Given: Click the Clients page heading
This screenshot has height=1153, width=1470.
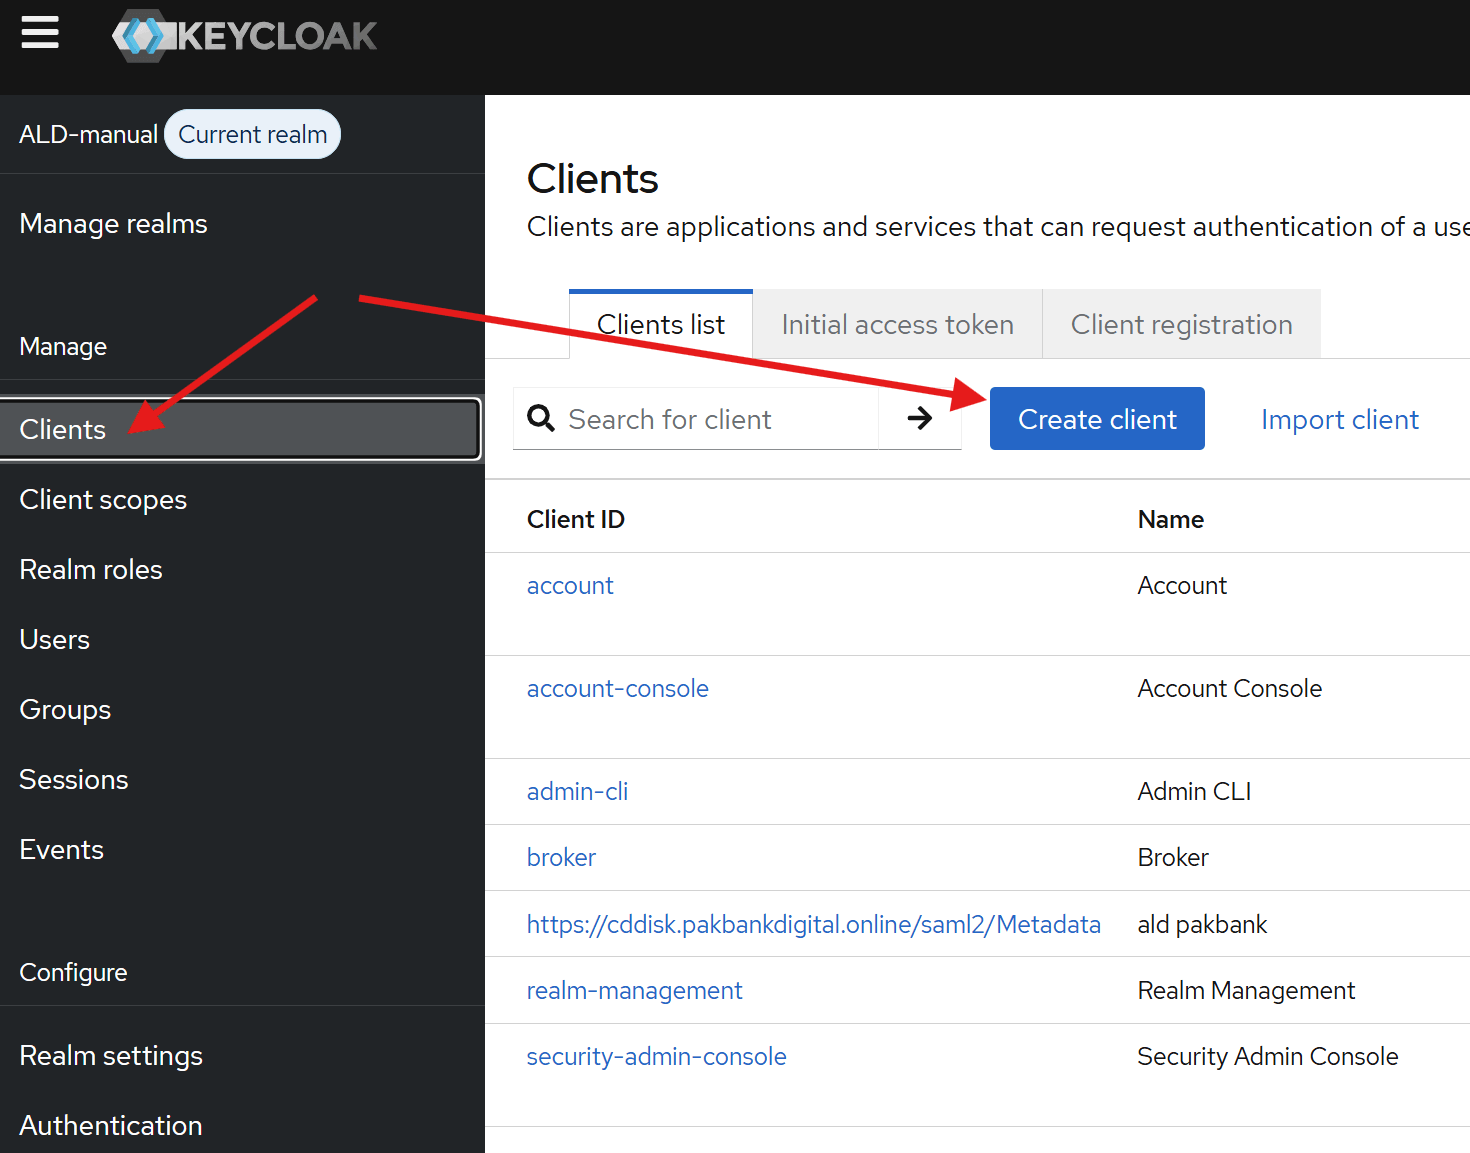Looking at the screenshot, I should [x=592, y=179].
